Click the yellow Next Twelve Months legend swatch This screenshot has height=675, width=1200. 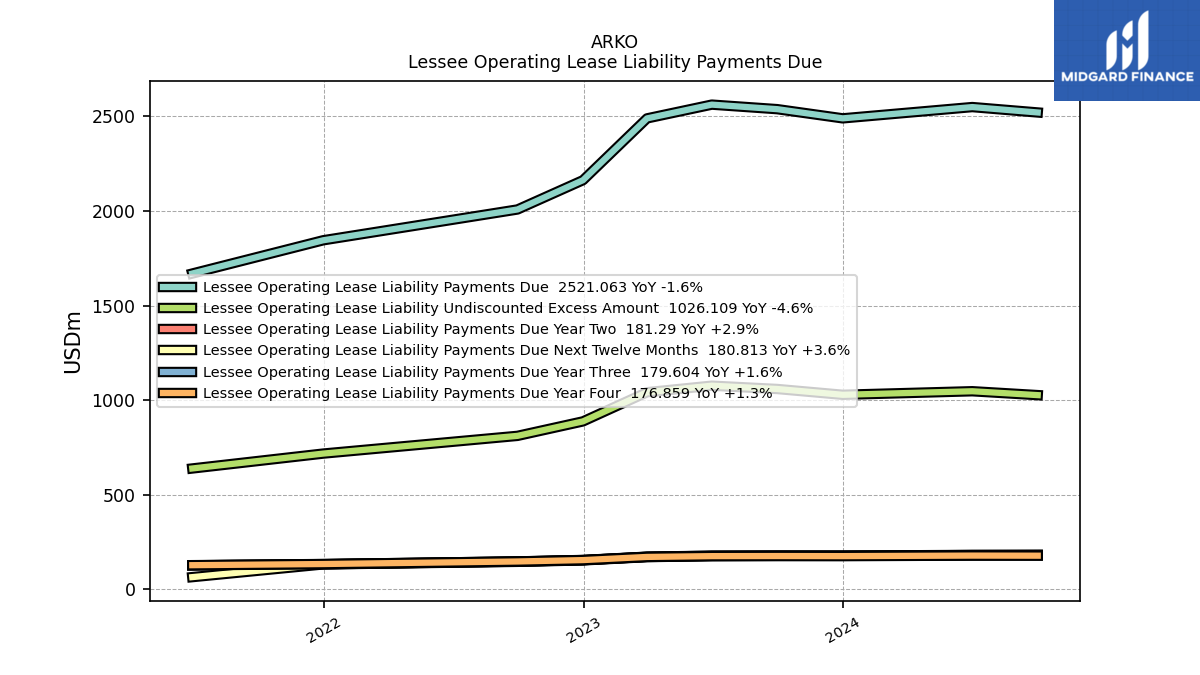click(177, 350)
